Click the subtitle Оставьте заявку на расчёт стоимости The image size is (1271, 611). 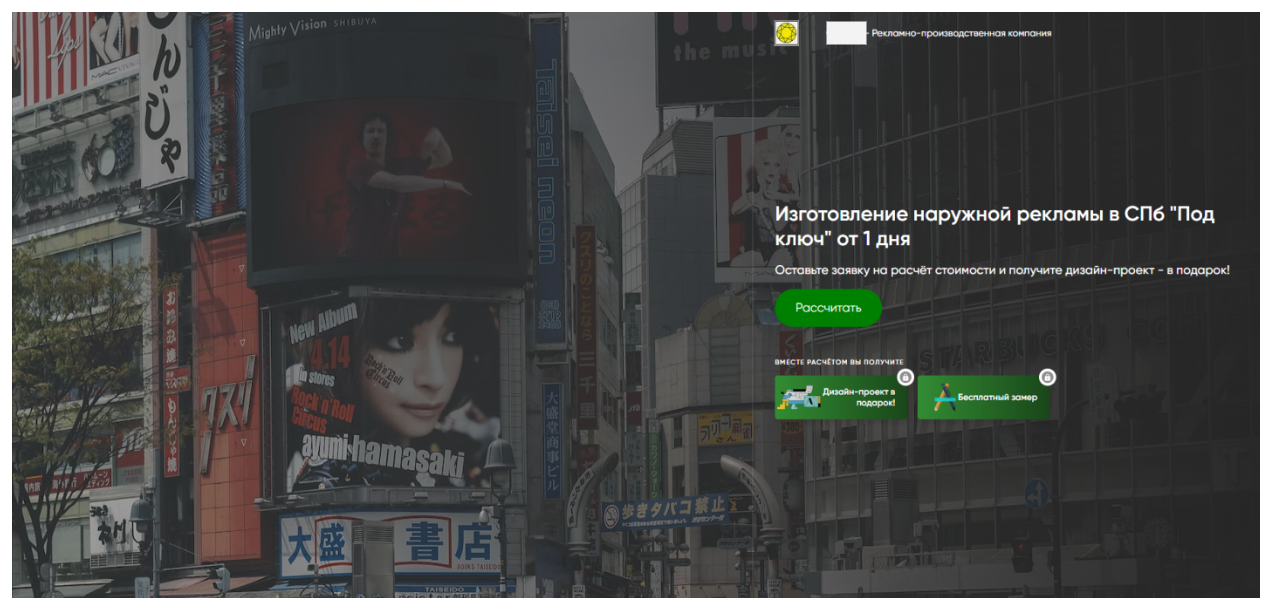click(x=1002, y=270)
